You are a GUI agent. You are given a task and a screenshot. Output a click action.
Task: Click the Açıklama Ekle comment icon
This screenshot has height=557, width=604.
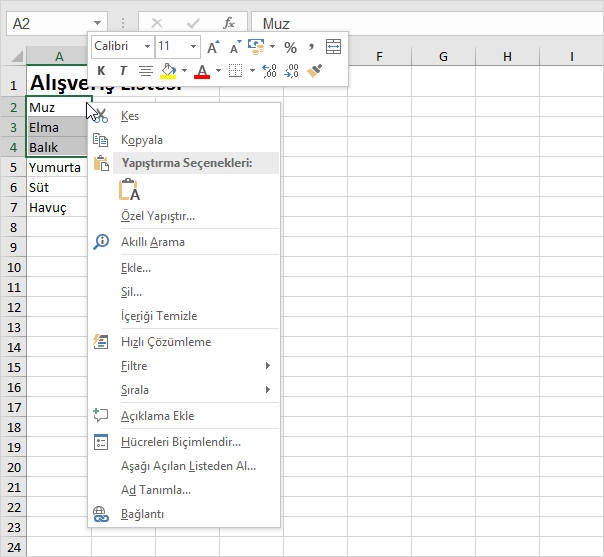coord(101,416)
